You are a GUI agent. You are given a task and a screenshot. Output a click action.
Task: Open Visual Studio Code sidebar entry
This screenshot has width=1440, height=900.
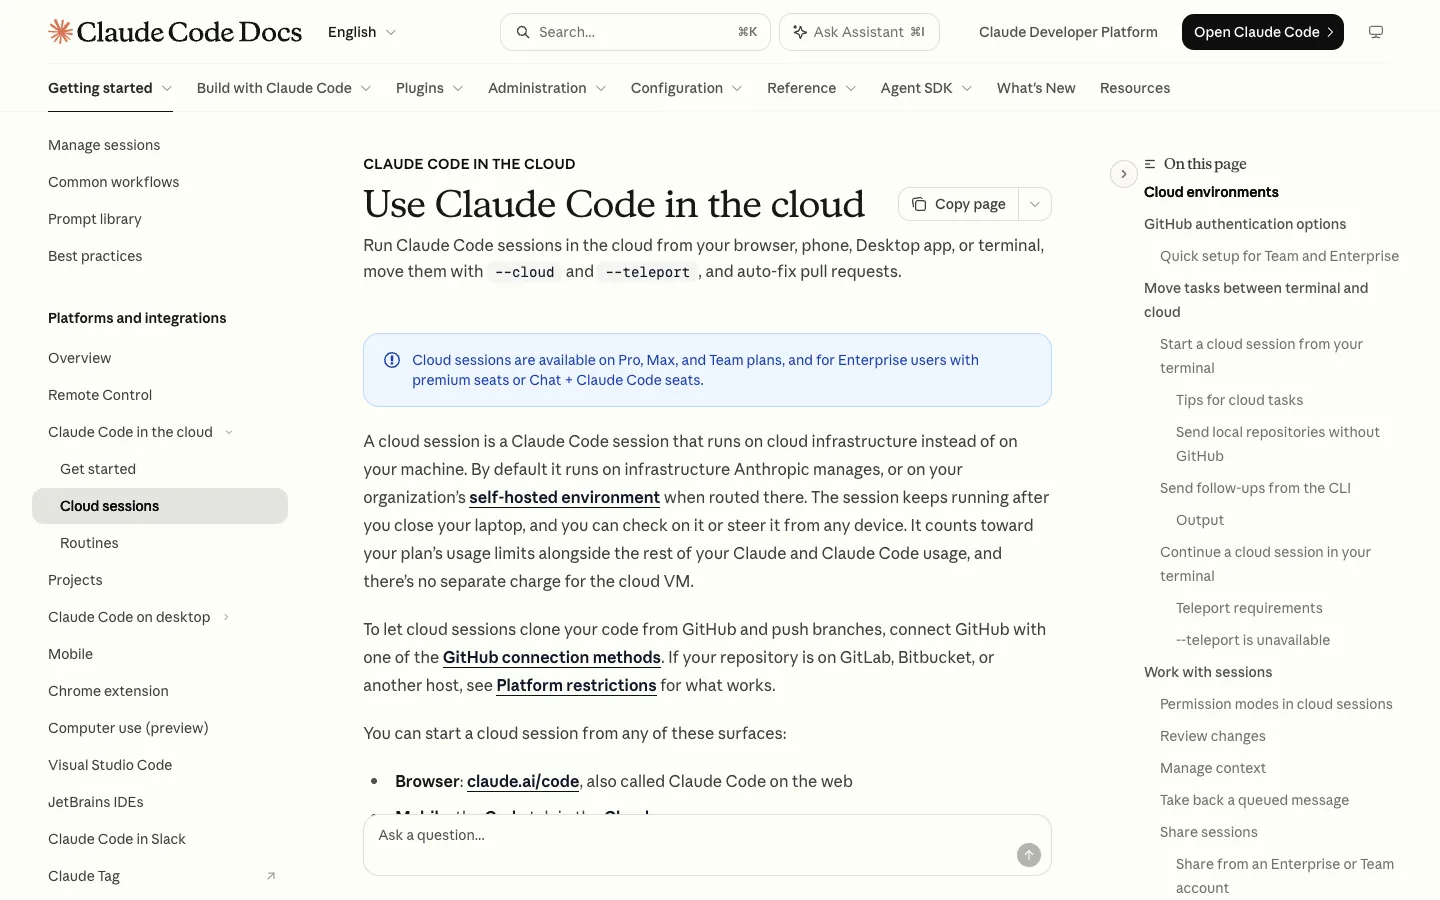click(160, 765)
